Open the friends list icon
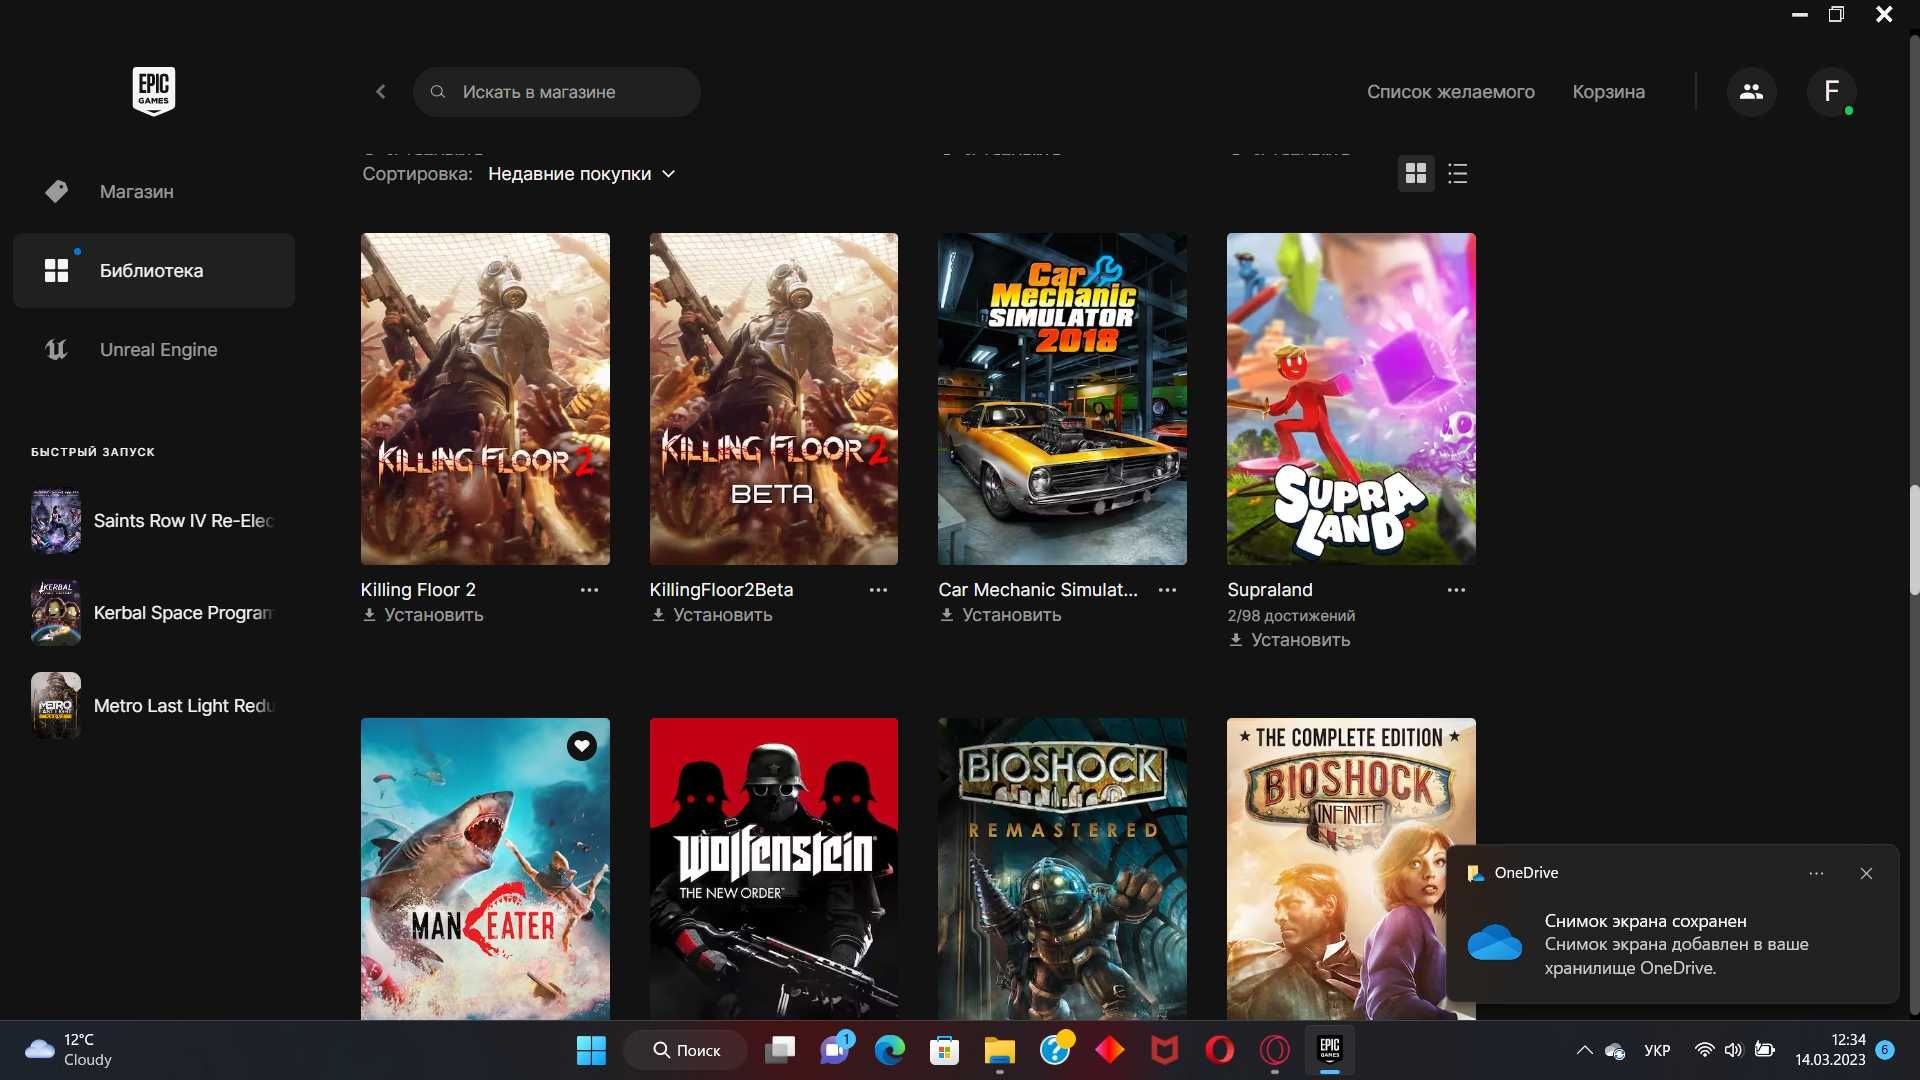1920x1080 pixels. [x=1751, y=92]
